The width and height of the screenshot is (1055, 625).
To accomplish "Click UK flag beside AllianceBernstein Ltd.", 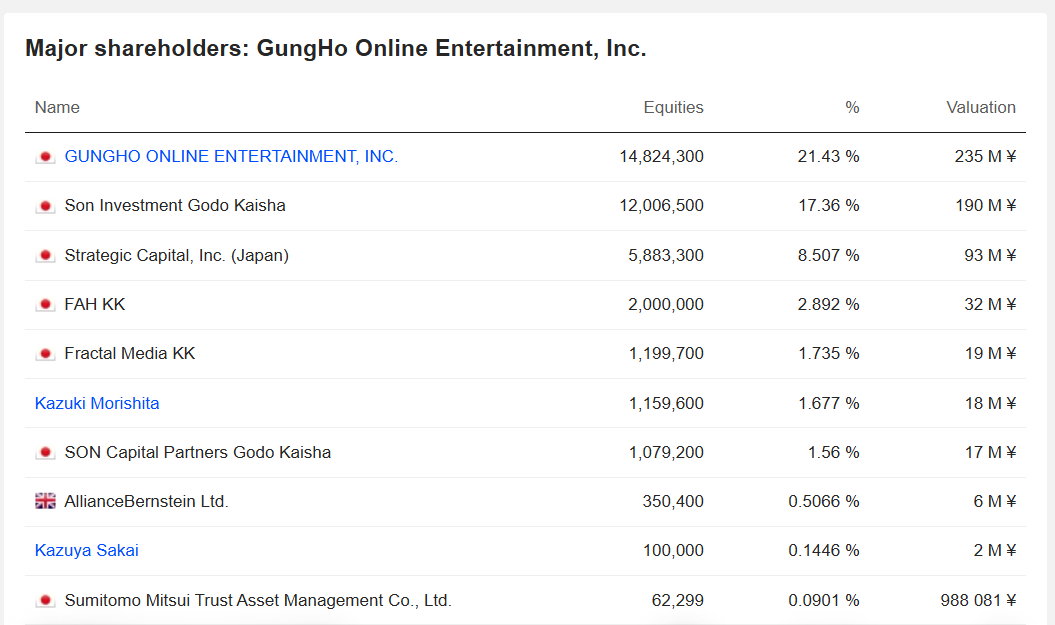I will coord(45,502).
